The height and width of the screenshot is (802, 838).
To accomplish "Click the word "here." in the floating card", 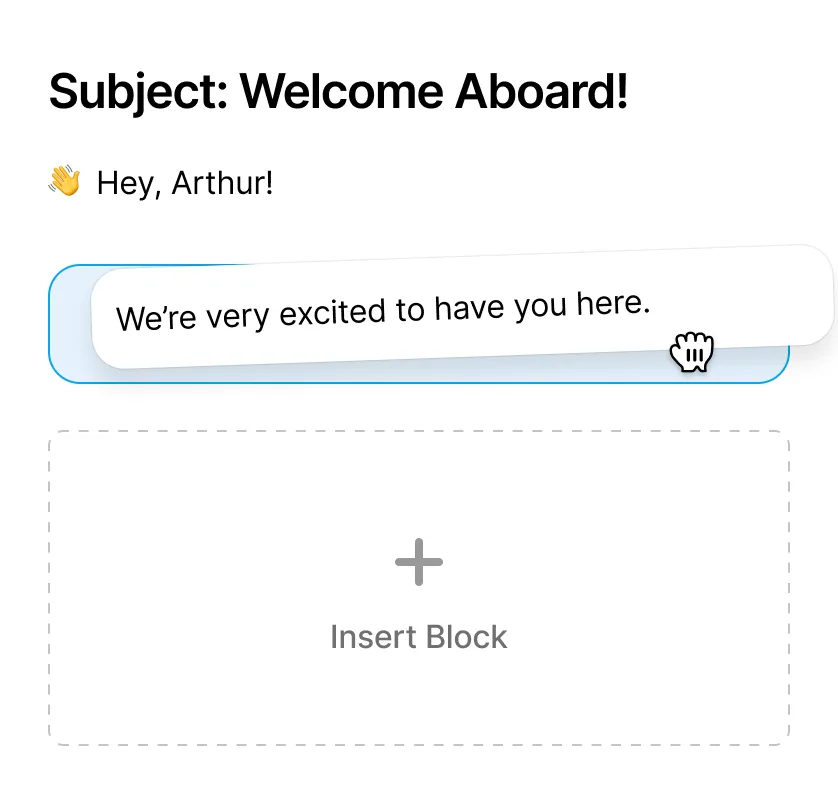I will pos(614,303).
